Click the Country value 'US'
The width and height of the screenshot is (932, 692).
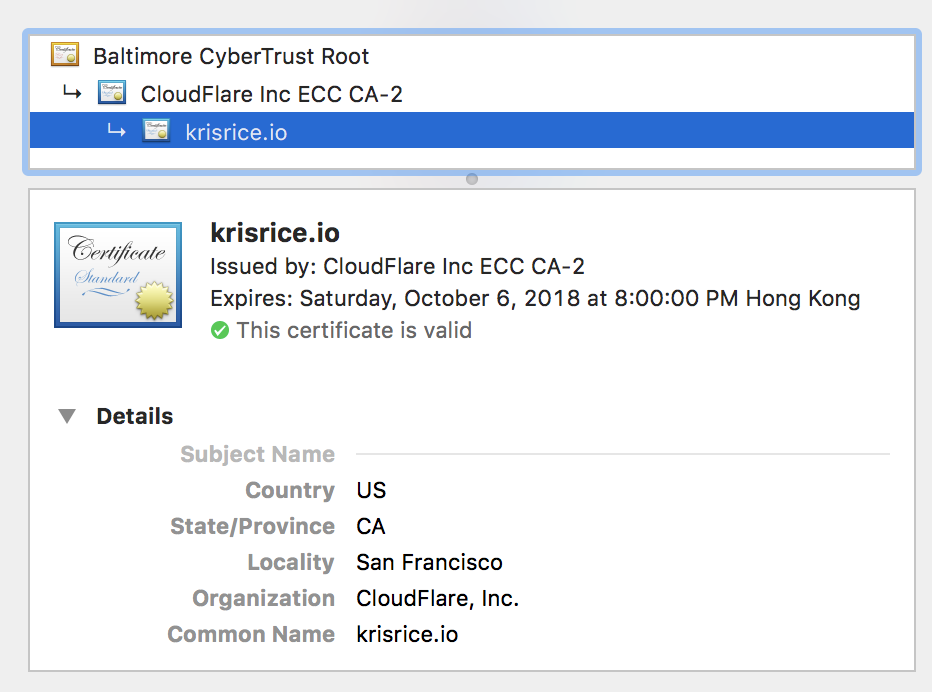coord(371,490)
